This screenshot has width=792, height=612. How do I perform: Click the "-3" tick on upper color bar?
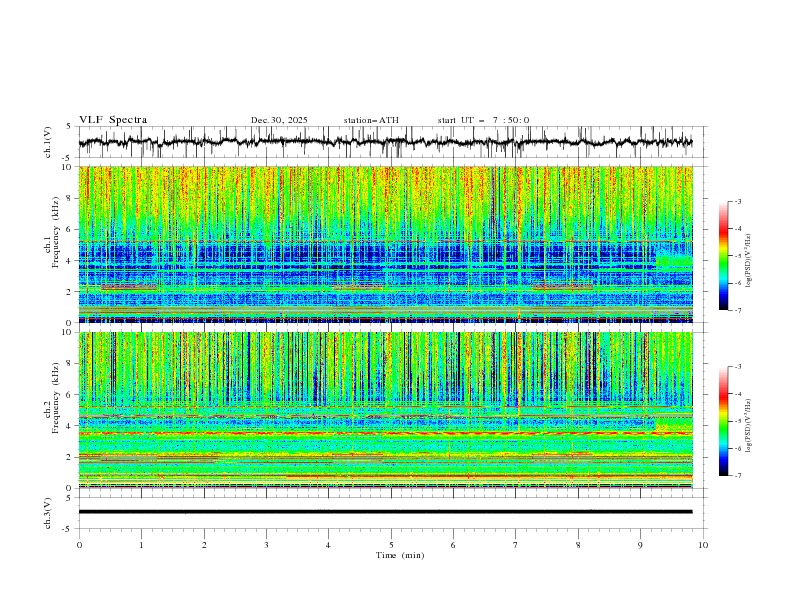(738, 201)
